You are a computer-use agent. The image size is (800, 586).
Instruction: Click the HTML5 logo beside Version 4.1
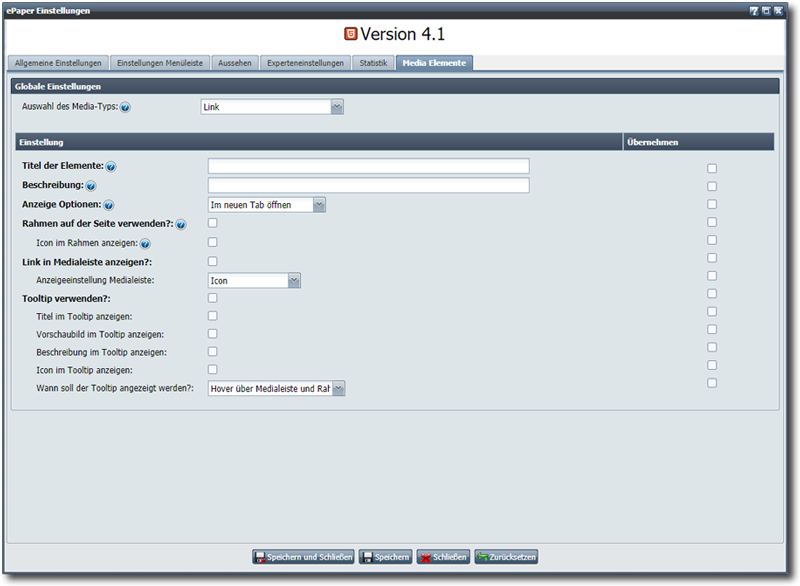[x=351, y=34]
